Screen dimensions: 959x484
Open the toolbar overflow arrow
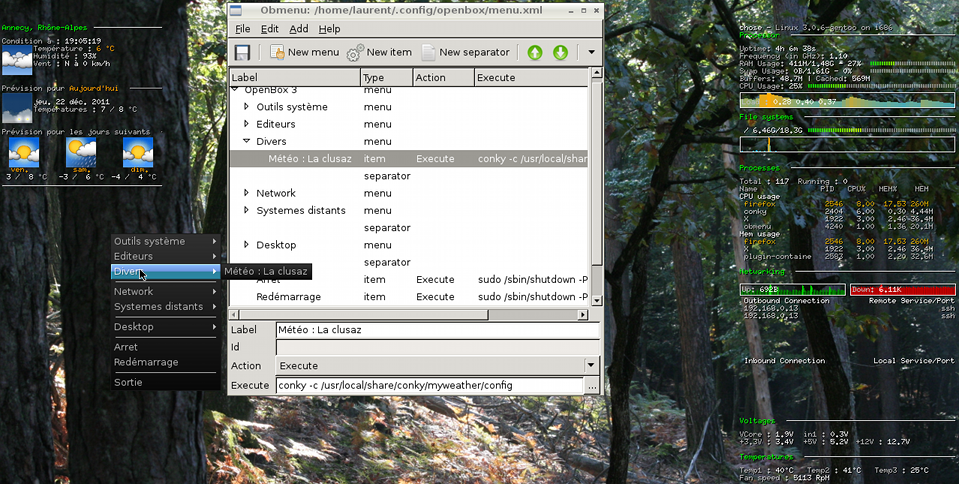tap(591, 52)
